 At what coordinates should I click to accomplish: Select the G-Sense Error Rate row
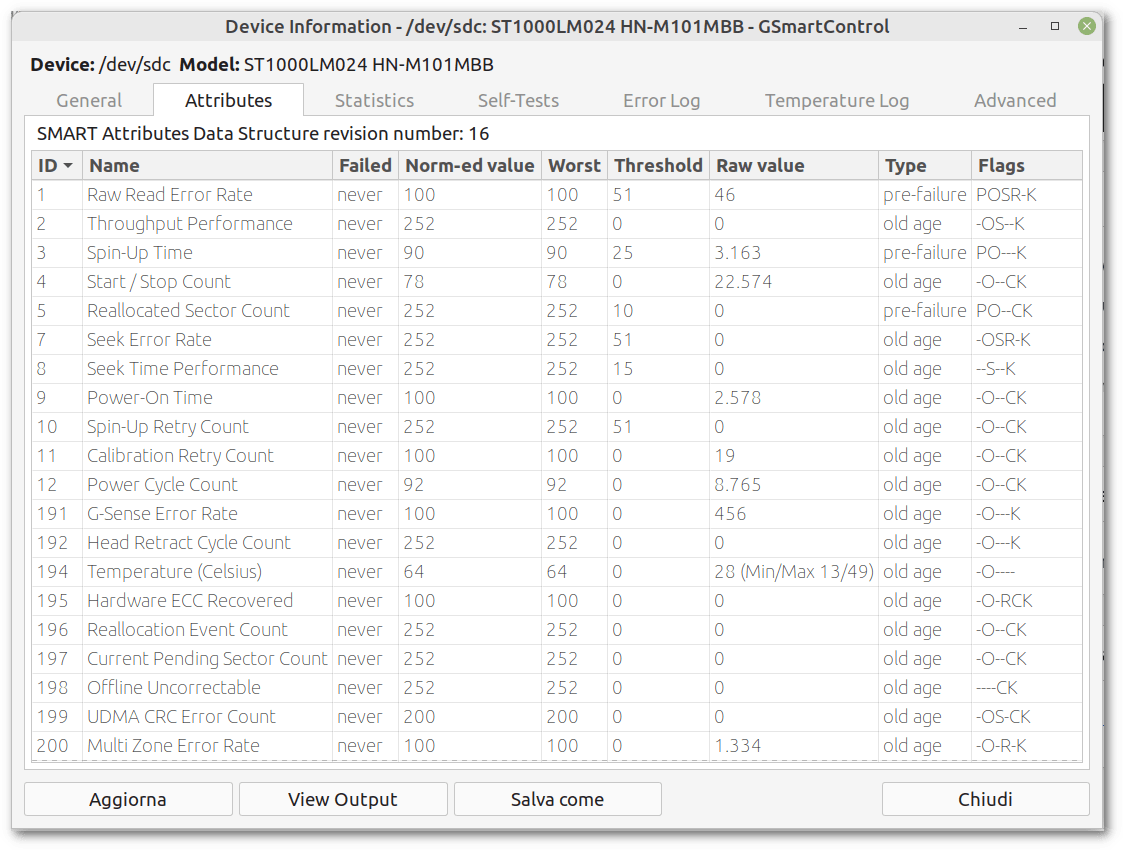tap(556, 513)
